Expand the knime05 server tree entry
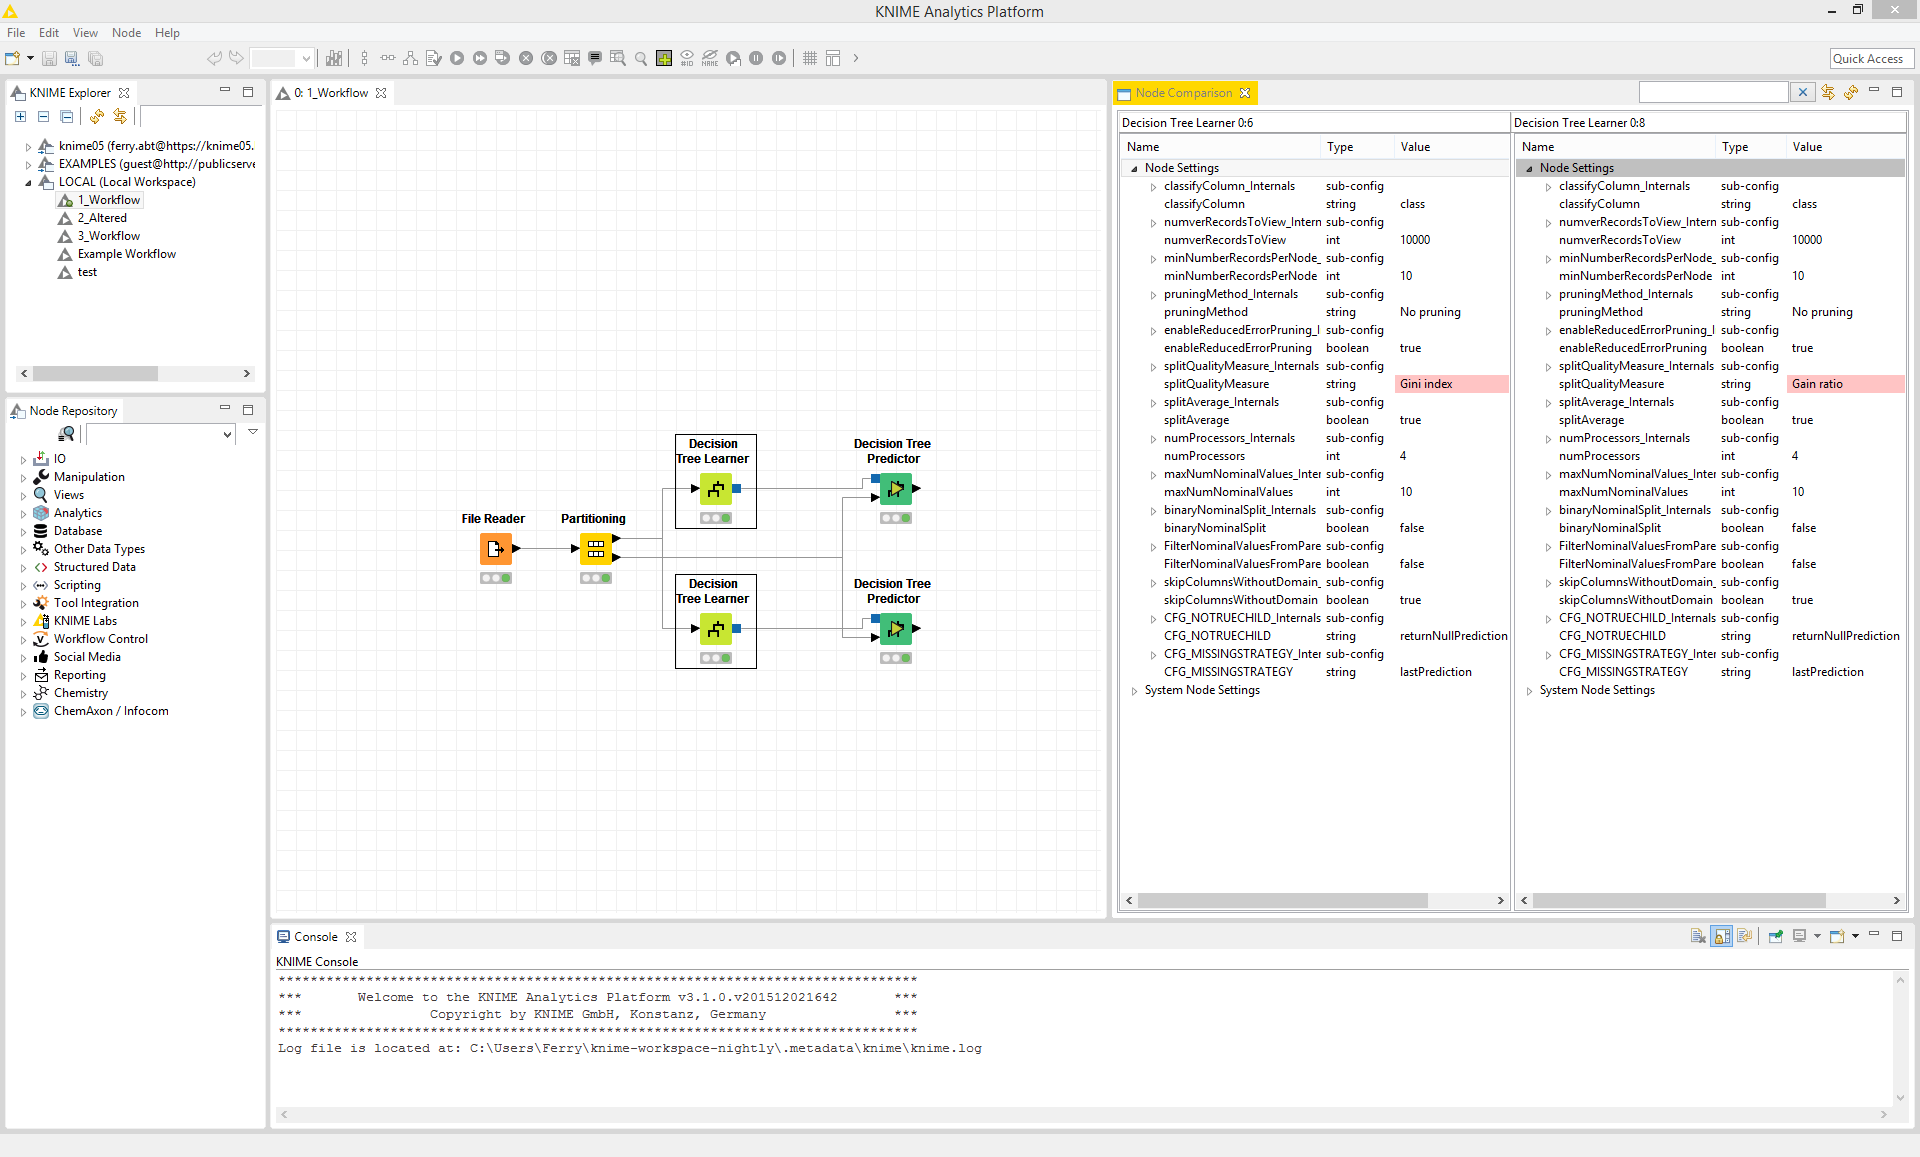The height and width of the screenshot is (1157, 1920). pos(28,146)
